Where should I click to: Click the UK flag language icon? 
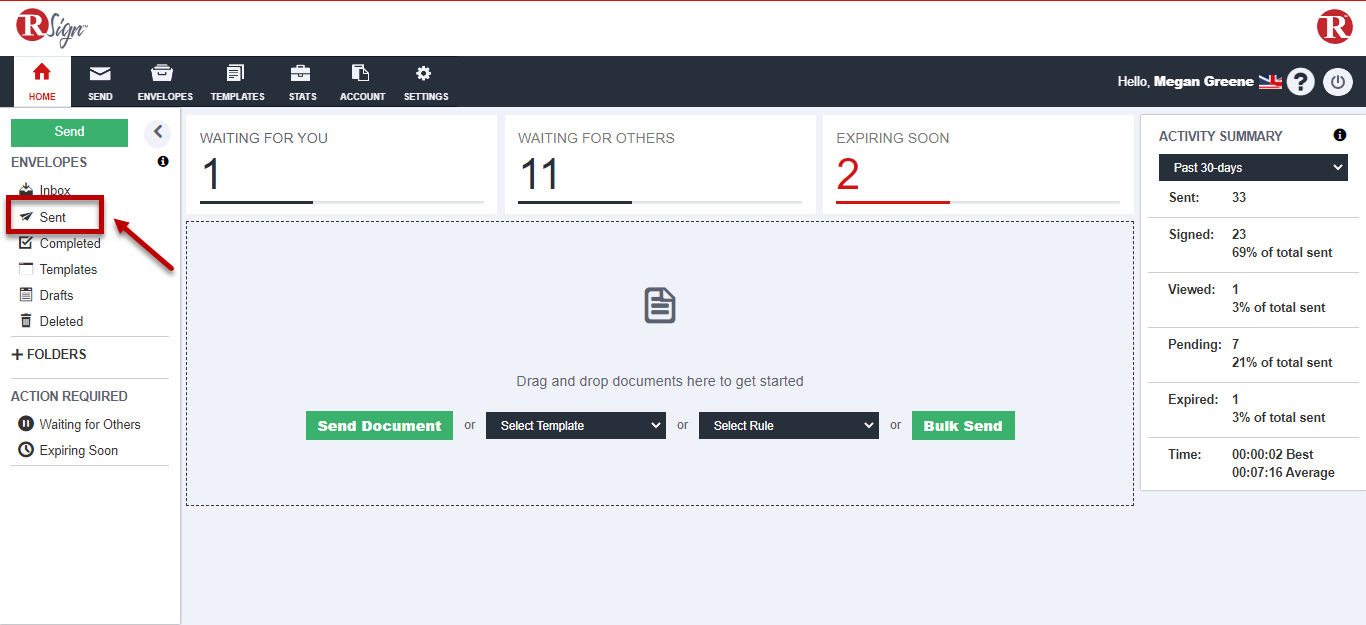click(x=1270, y=82)
